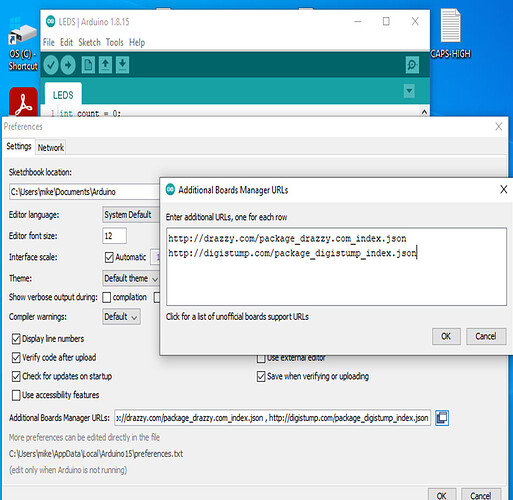Click the Editor font size field

pos(114,236)
